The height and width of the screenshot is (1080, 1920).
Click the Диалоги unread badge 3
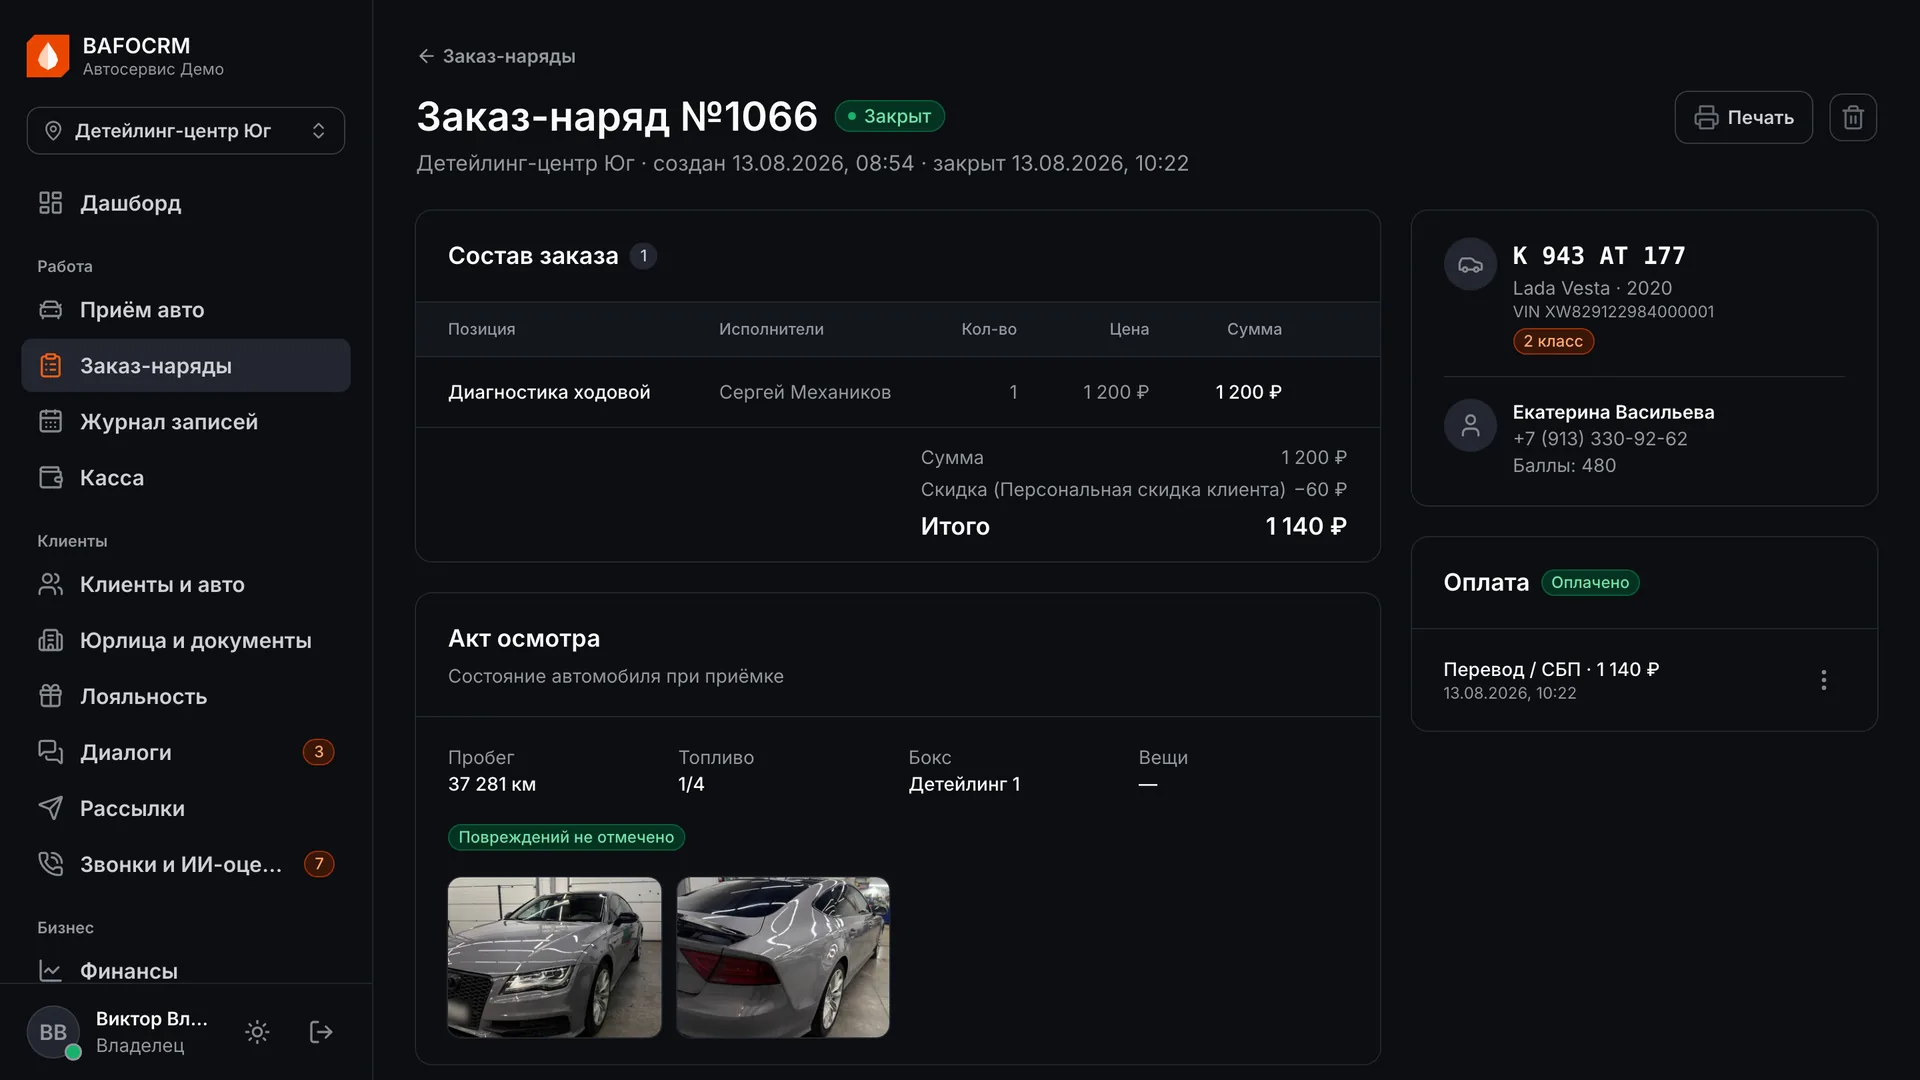click(319, 753)
